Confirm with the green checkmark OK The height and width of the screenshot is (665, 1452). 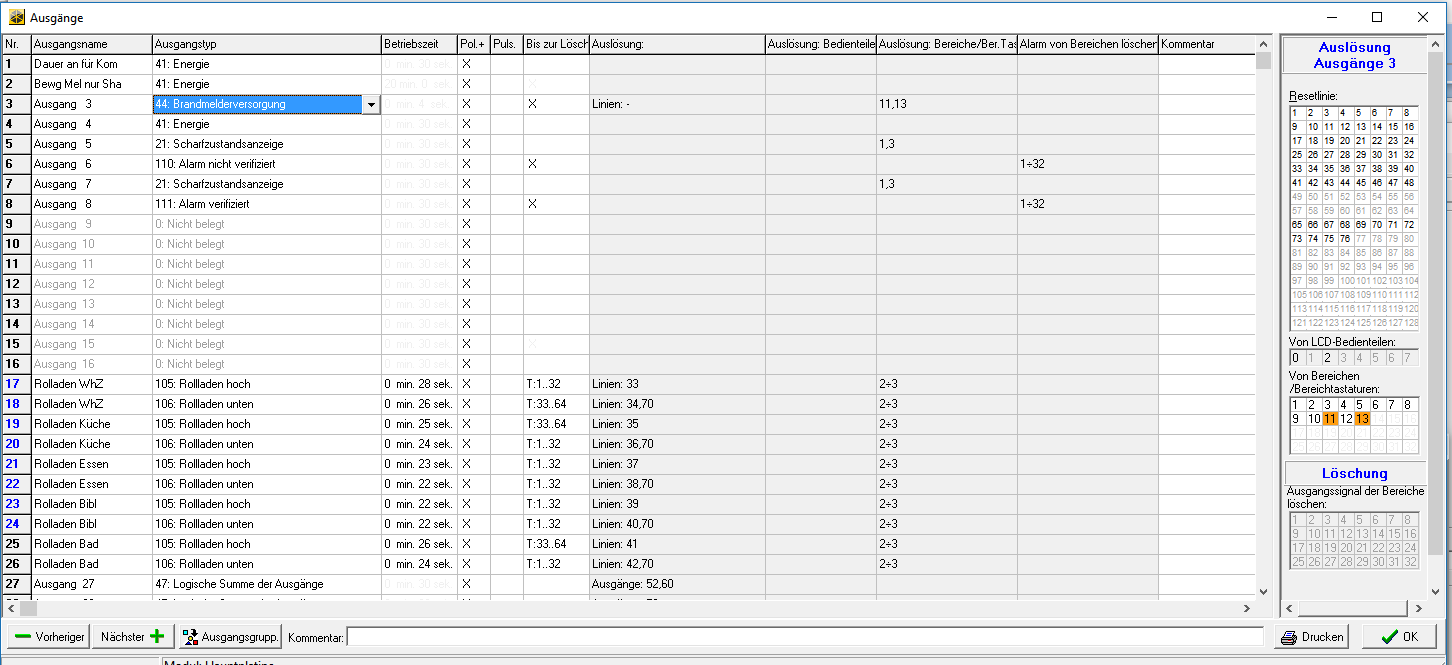(1386, 637)
